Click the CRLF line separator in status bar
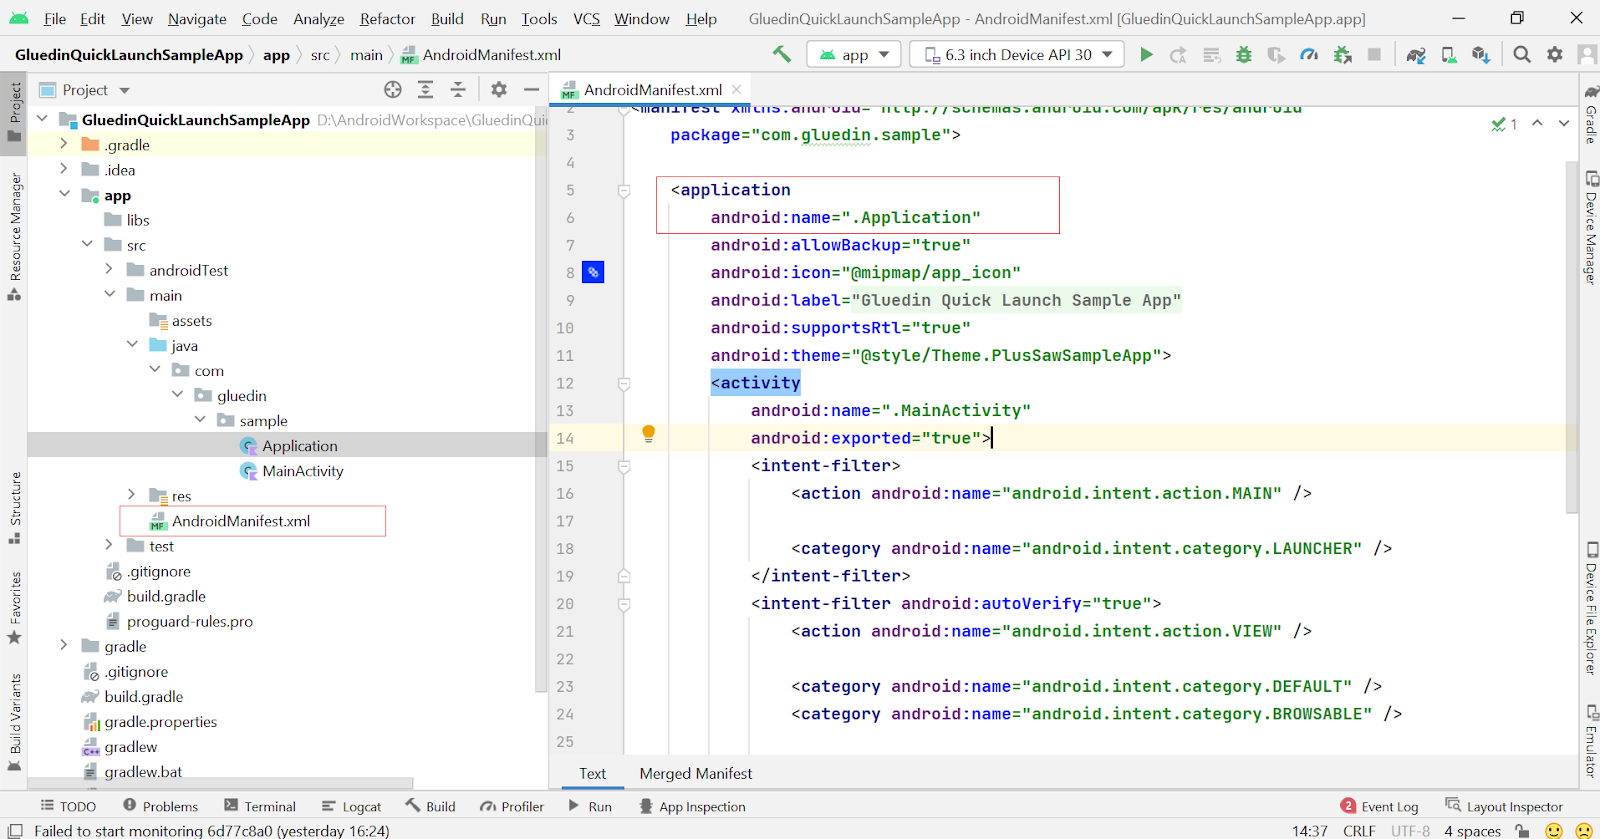The width and height of the screenshot is (1600, 839). click(1358, 830)
